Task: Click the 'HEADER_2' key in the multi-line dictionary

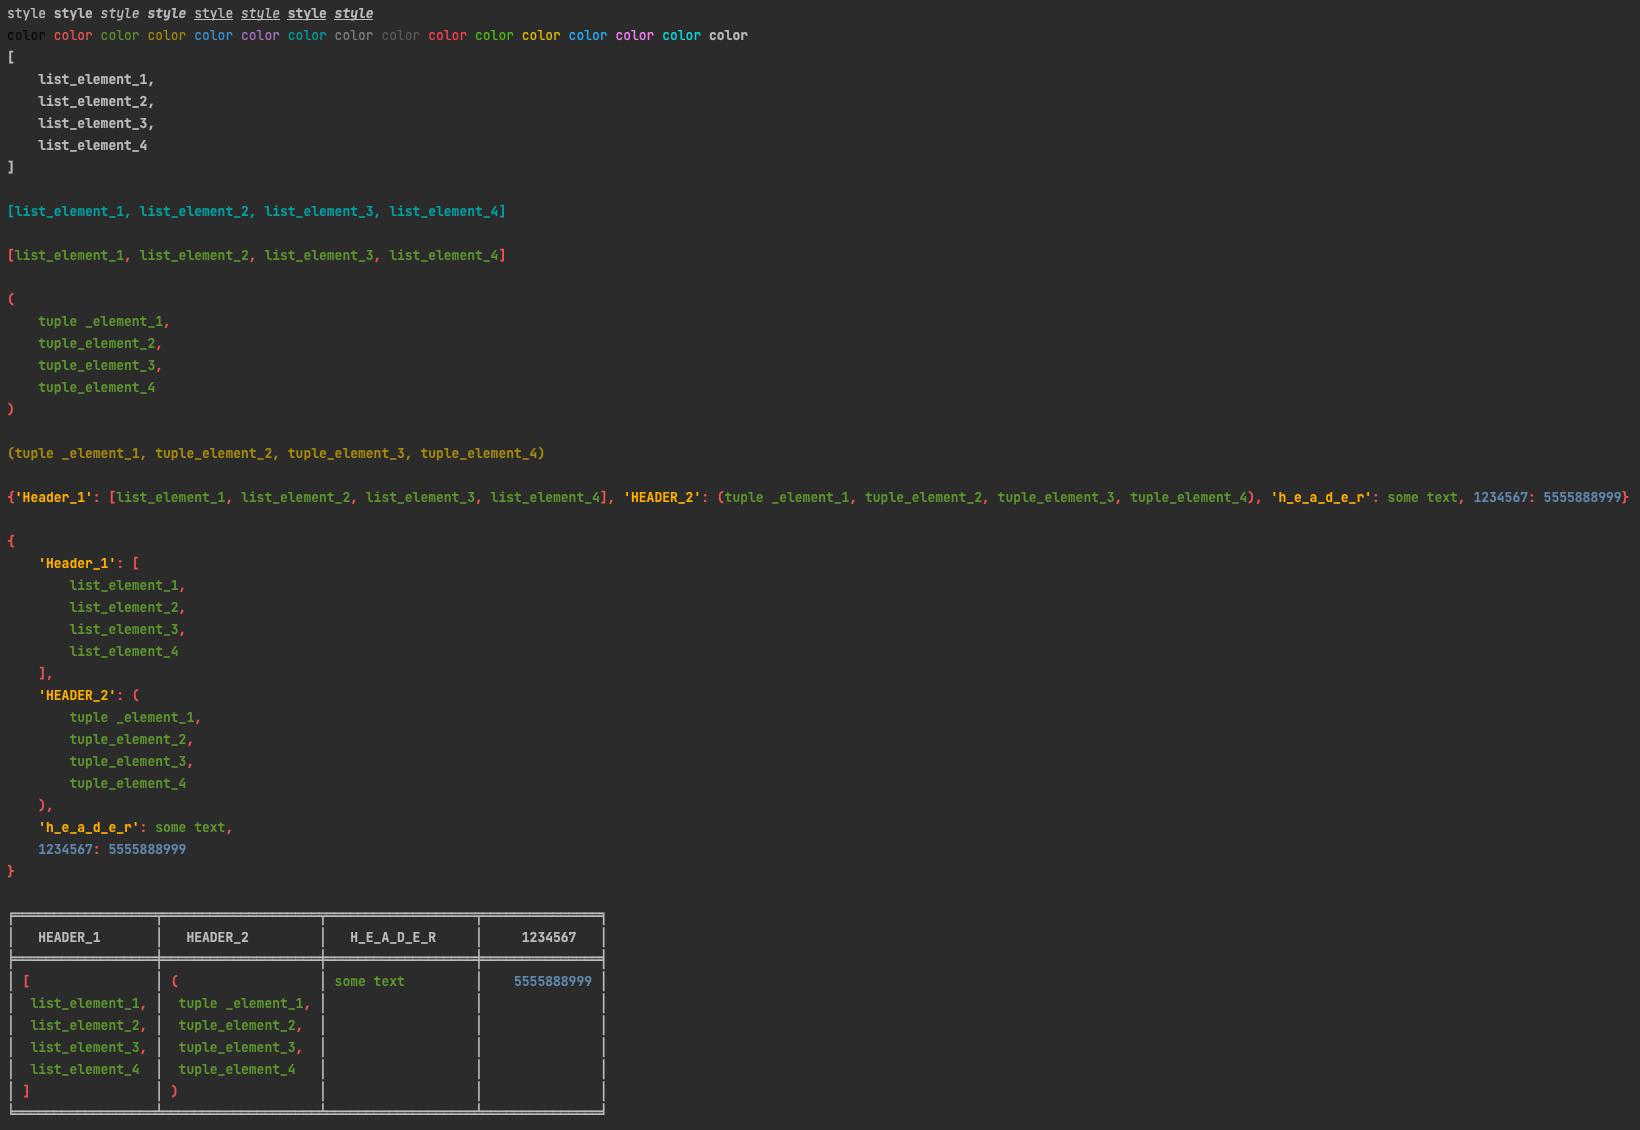Action: coord(77,695)
